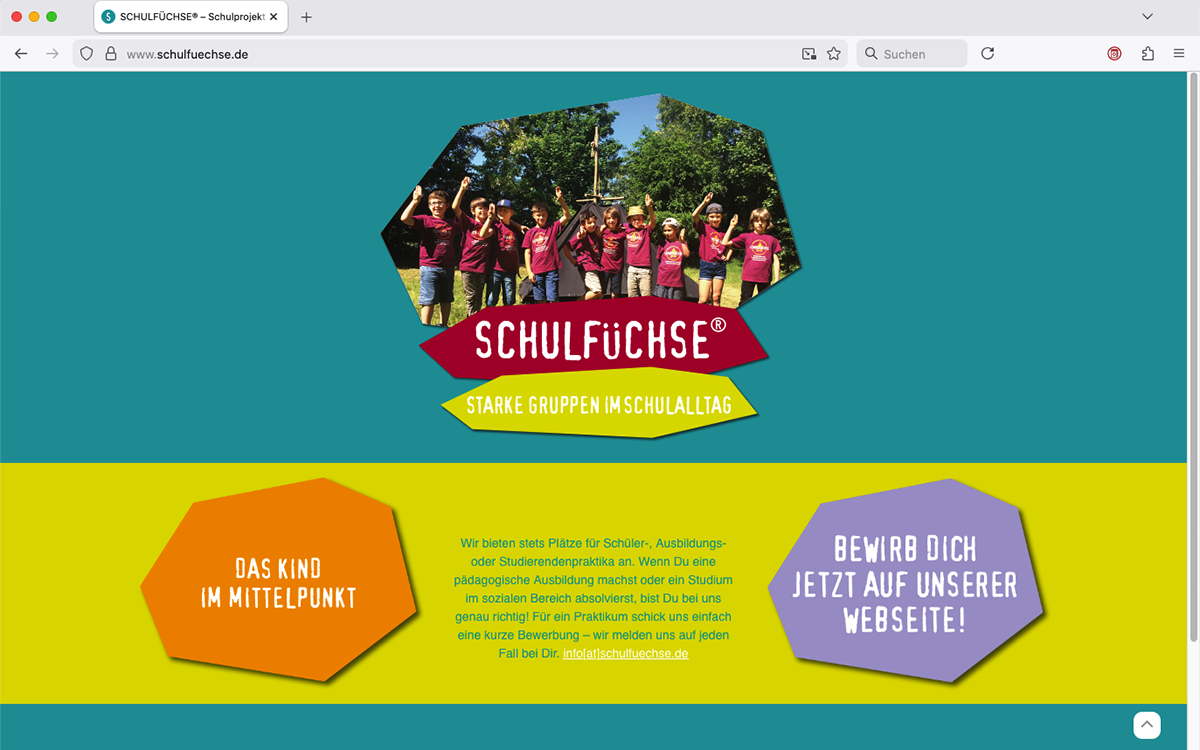Expand the list all tabs chevron
1200x750 pixels.
1147,17
